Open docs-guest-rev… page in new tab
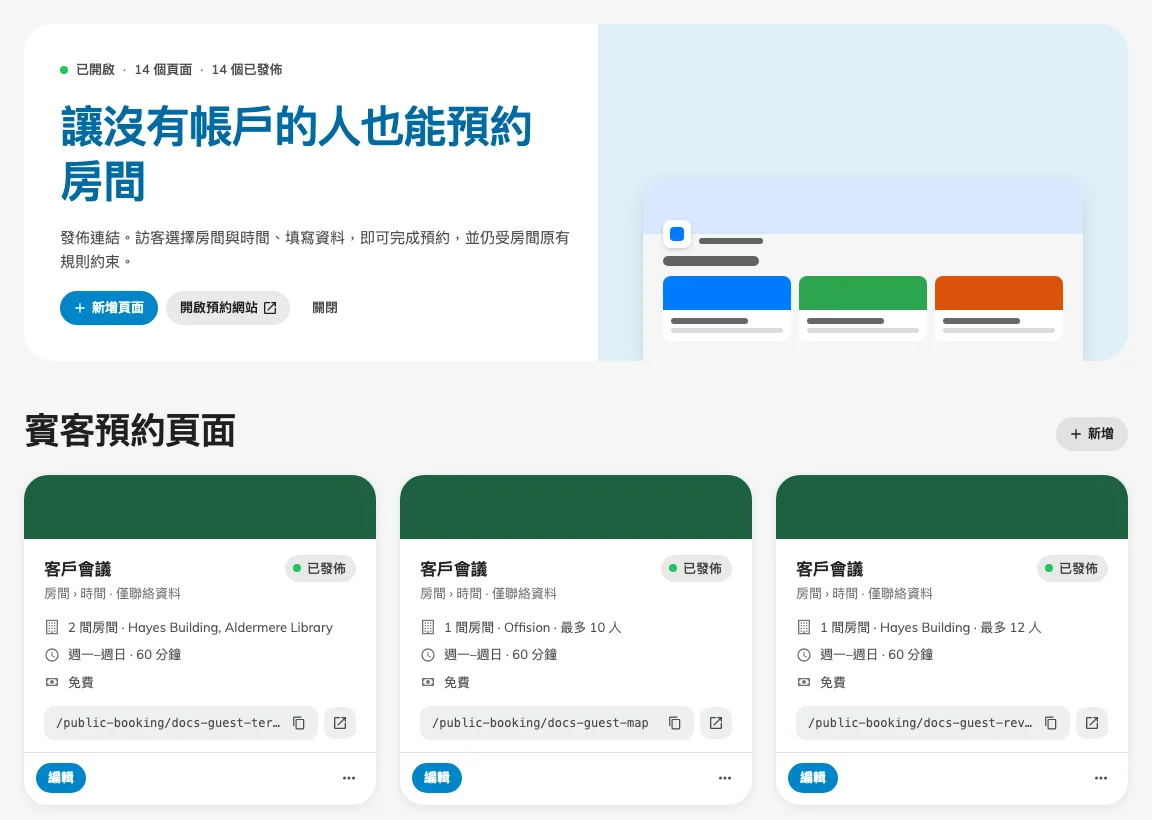Screen dimensions: 1152x820 click(x=1092, y=723)
